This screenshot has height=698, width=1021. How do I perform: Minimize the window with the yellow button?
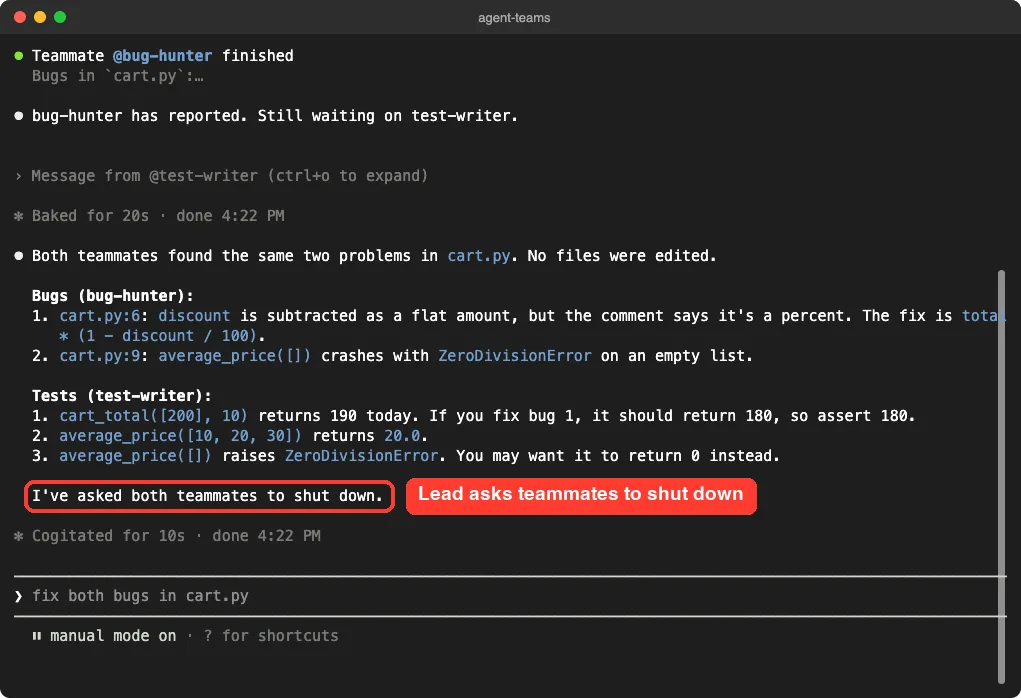pos(40,17)
